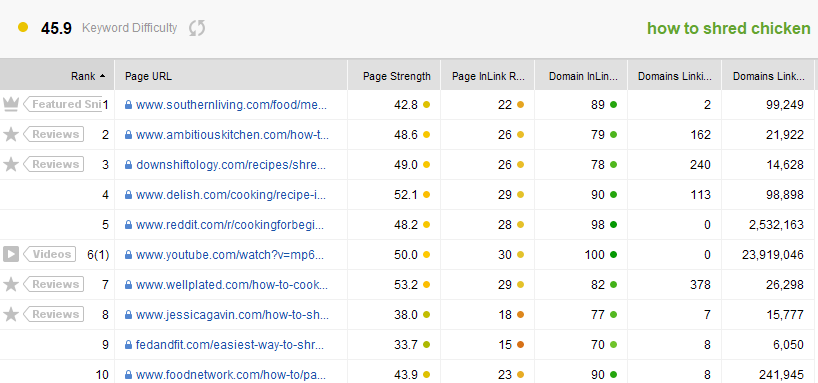This screenshot has height=383, width=818.
Task: Click the yellow Keyword Difficulty indicator dot
Action: 22,27
